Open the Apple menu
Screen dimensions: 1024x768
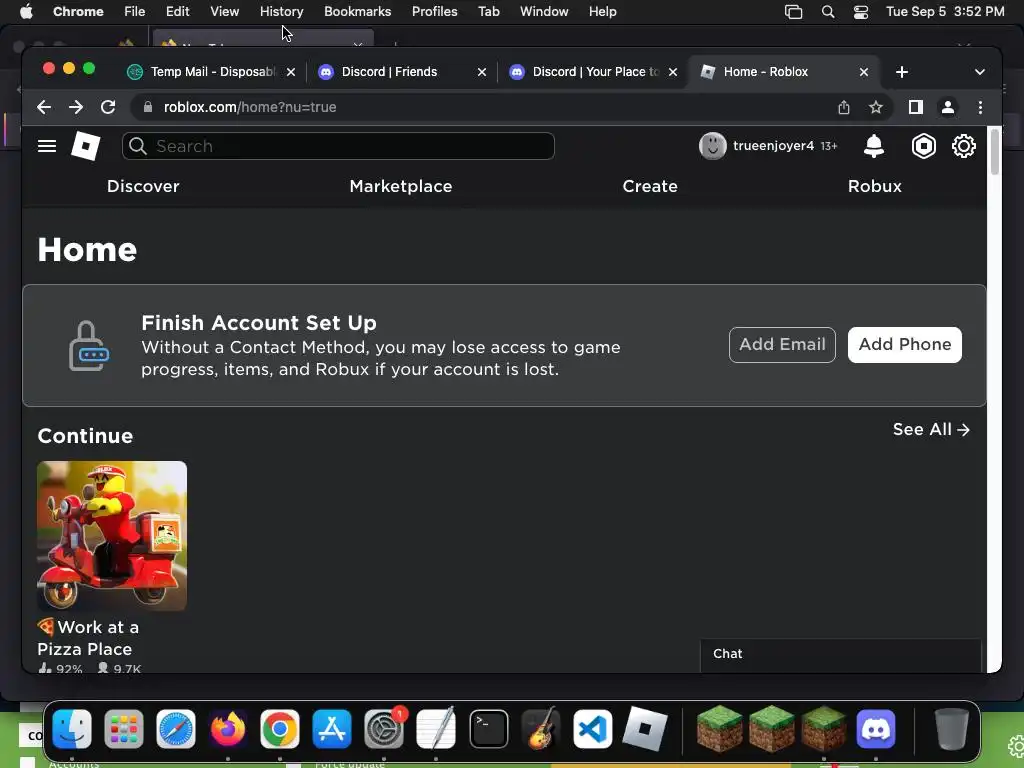coord(26,12)
